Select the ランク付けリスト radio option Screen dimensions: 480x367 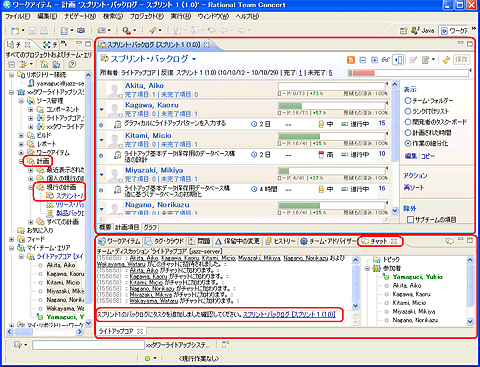pyautogui.click(x=407, y=111)
